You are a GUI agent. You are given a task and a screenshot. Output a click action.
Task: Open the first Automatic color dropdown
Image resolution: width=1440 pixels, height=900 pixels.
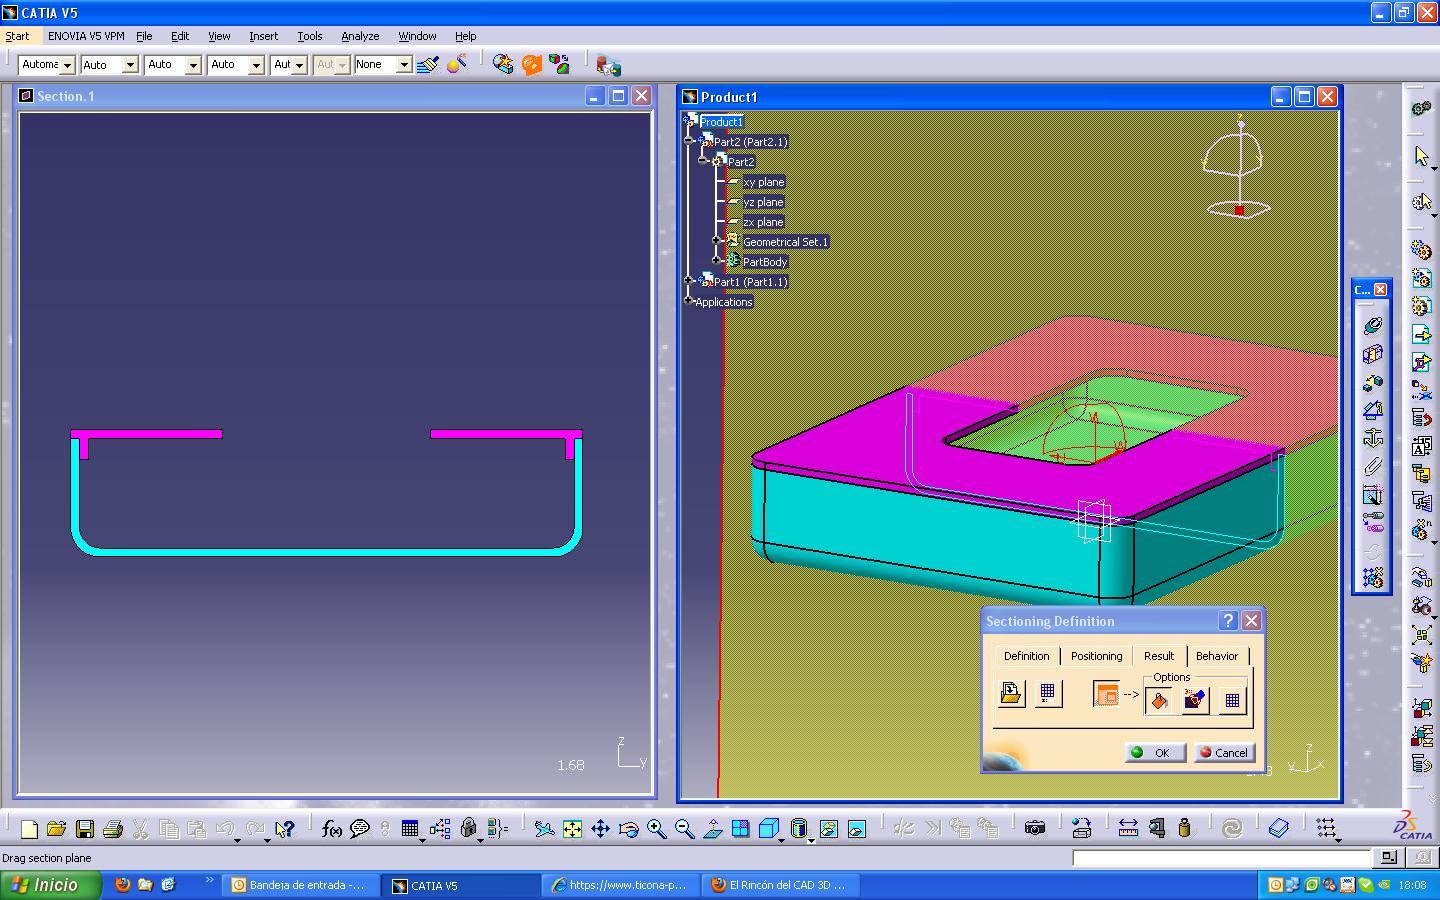(67, 65)
